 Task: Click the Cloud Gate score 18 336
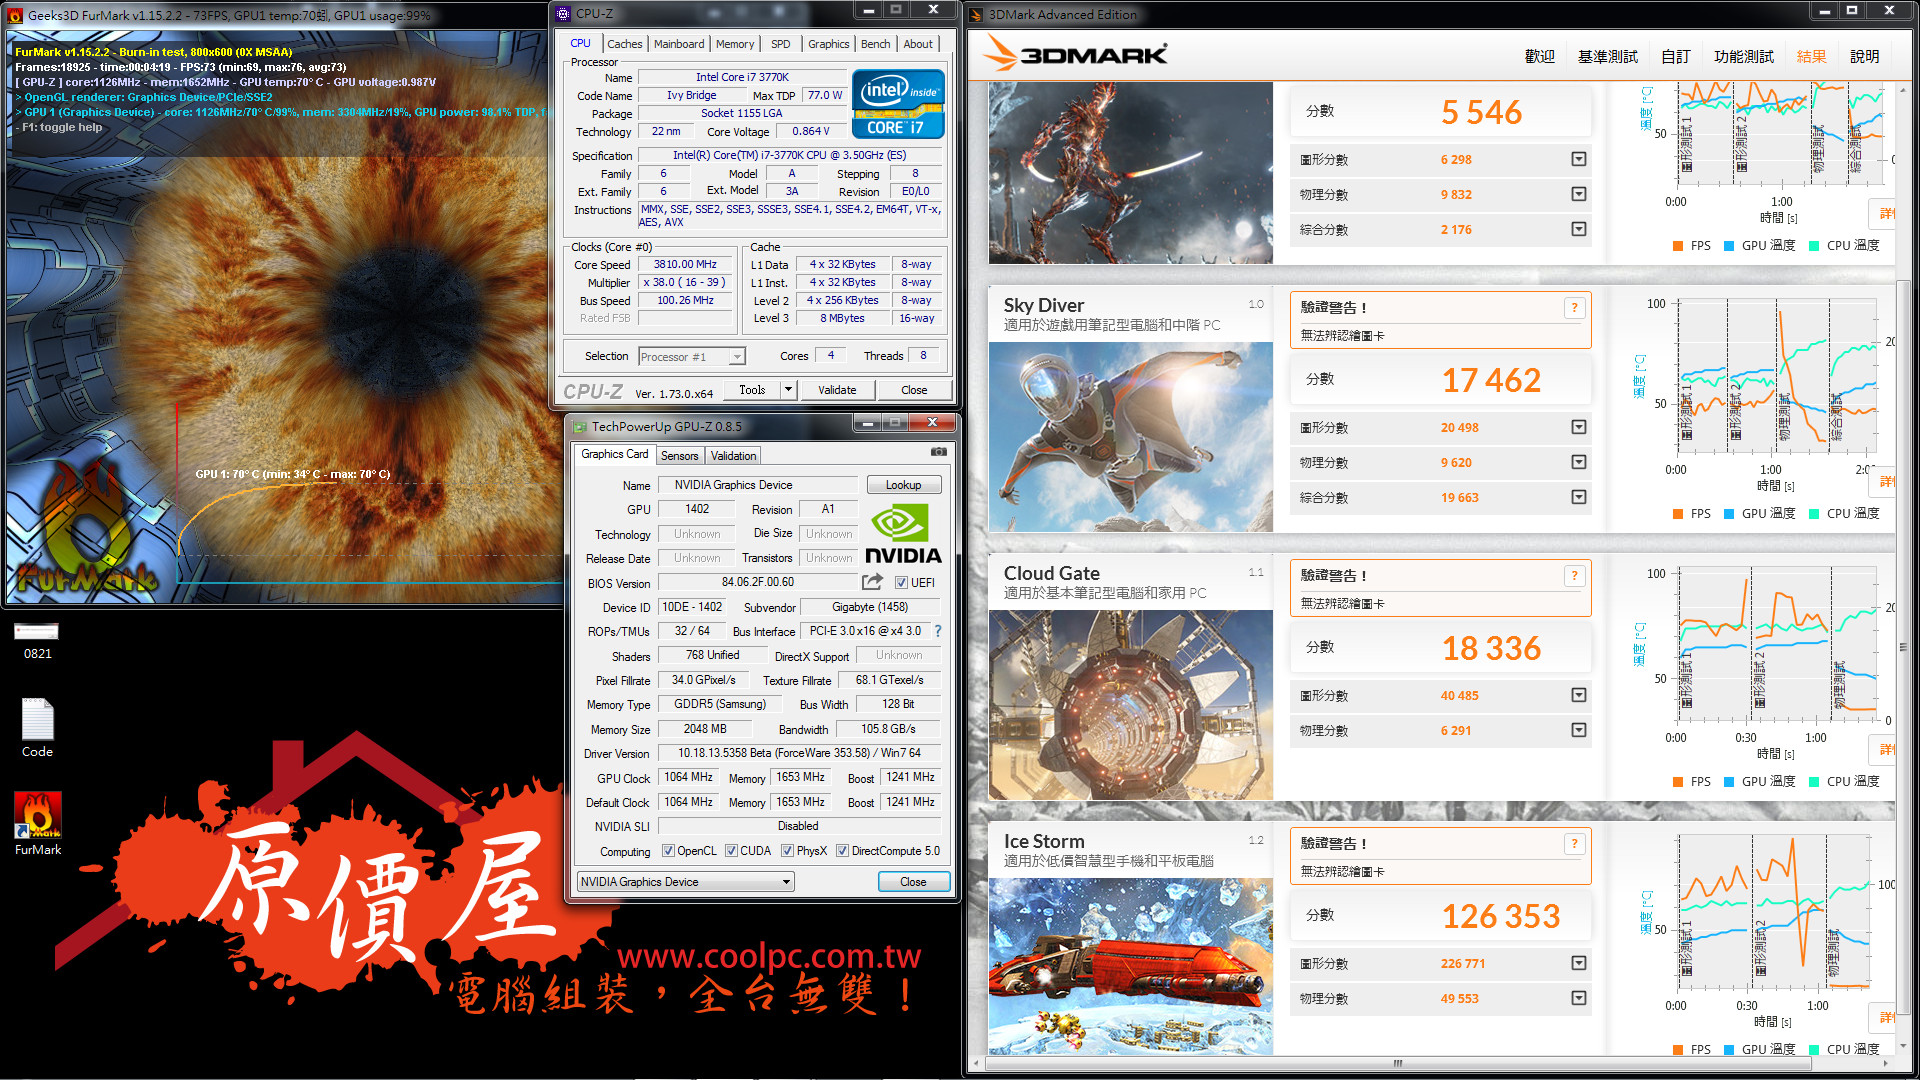click(x=1491, y=648)
